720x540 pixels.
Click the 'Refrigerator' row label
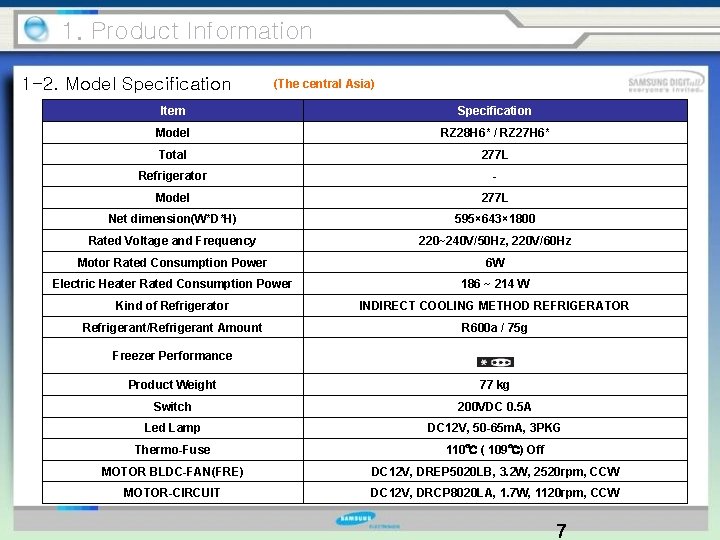[173, 176]
